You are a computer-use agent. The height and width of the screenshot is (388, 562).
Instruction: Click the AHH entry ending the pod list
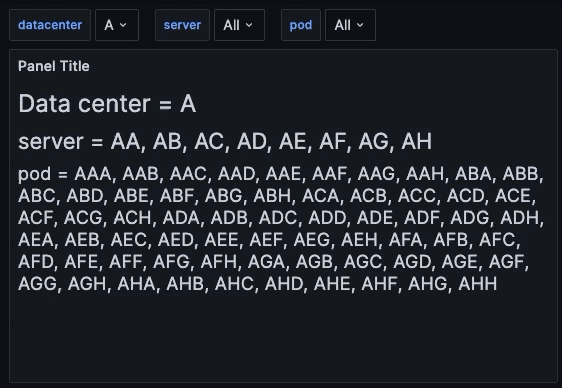(478, 284)
